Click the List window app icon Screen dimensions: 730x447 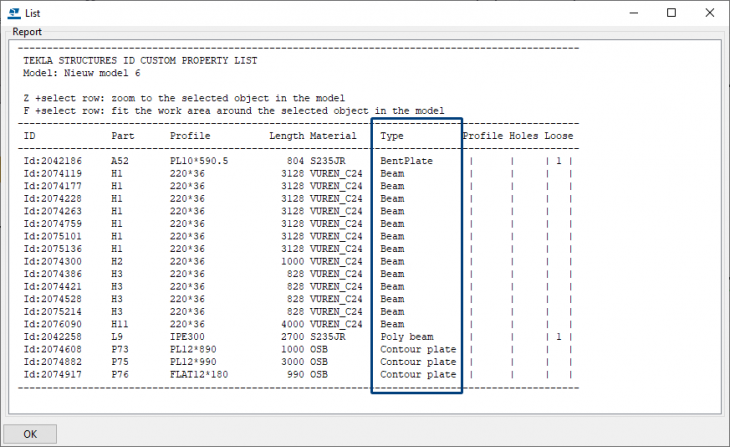13,12
